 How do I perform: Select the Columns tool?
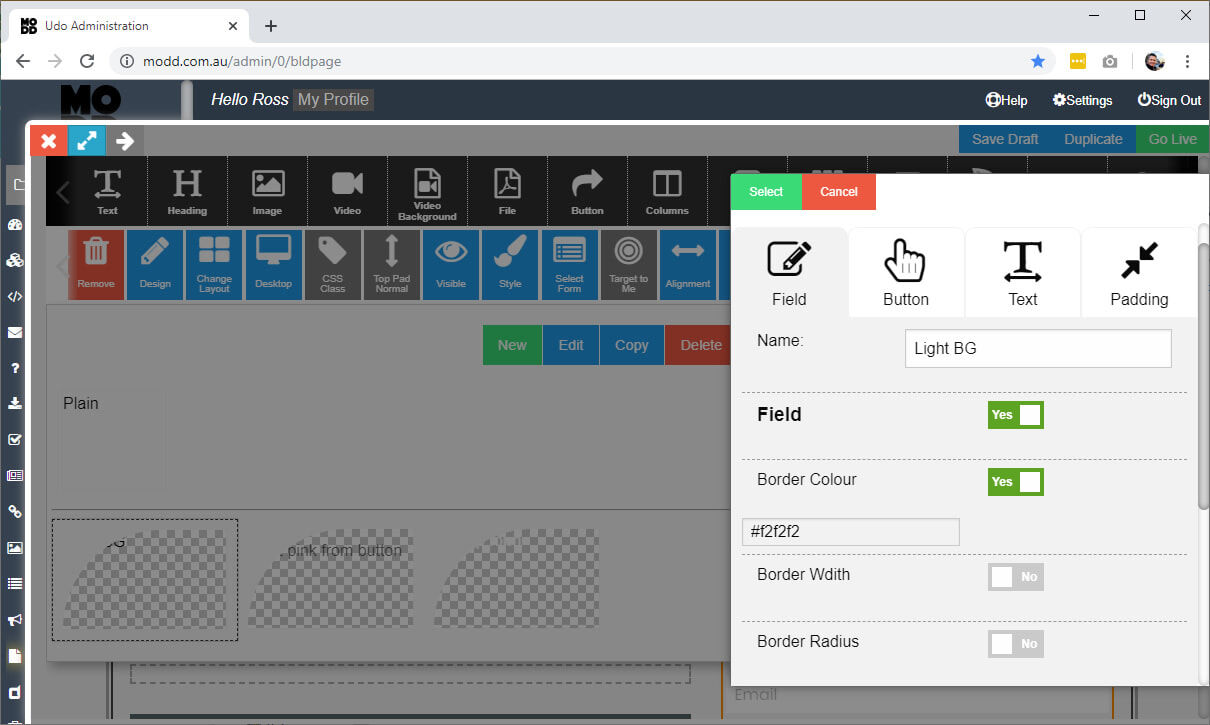(667, 191)
